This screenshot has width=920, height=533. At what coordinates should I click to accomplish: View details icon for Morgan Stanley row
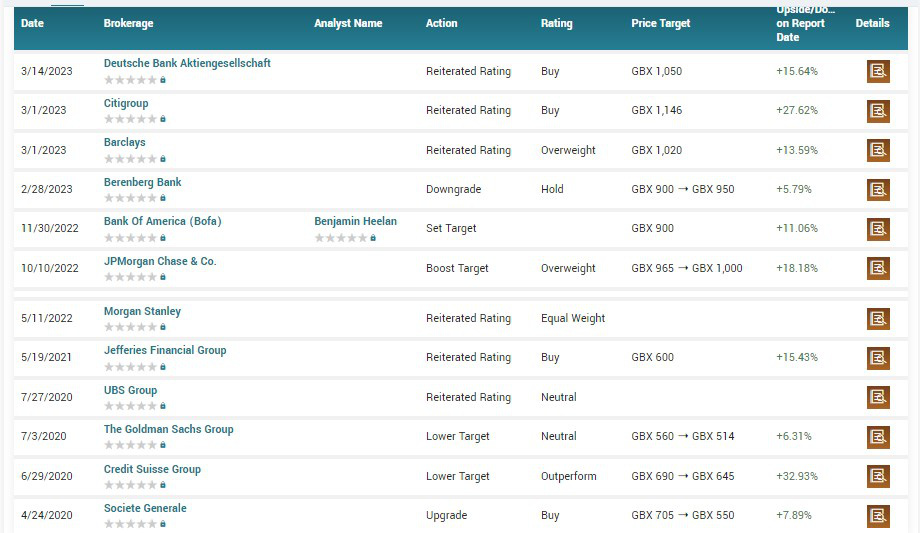(877, 319)
